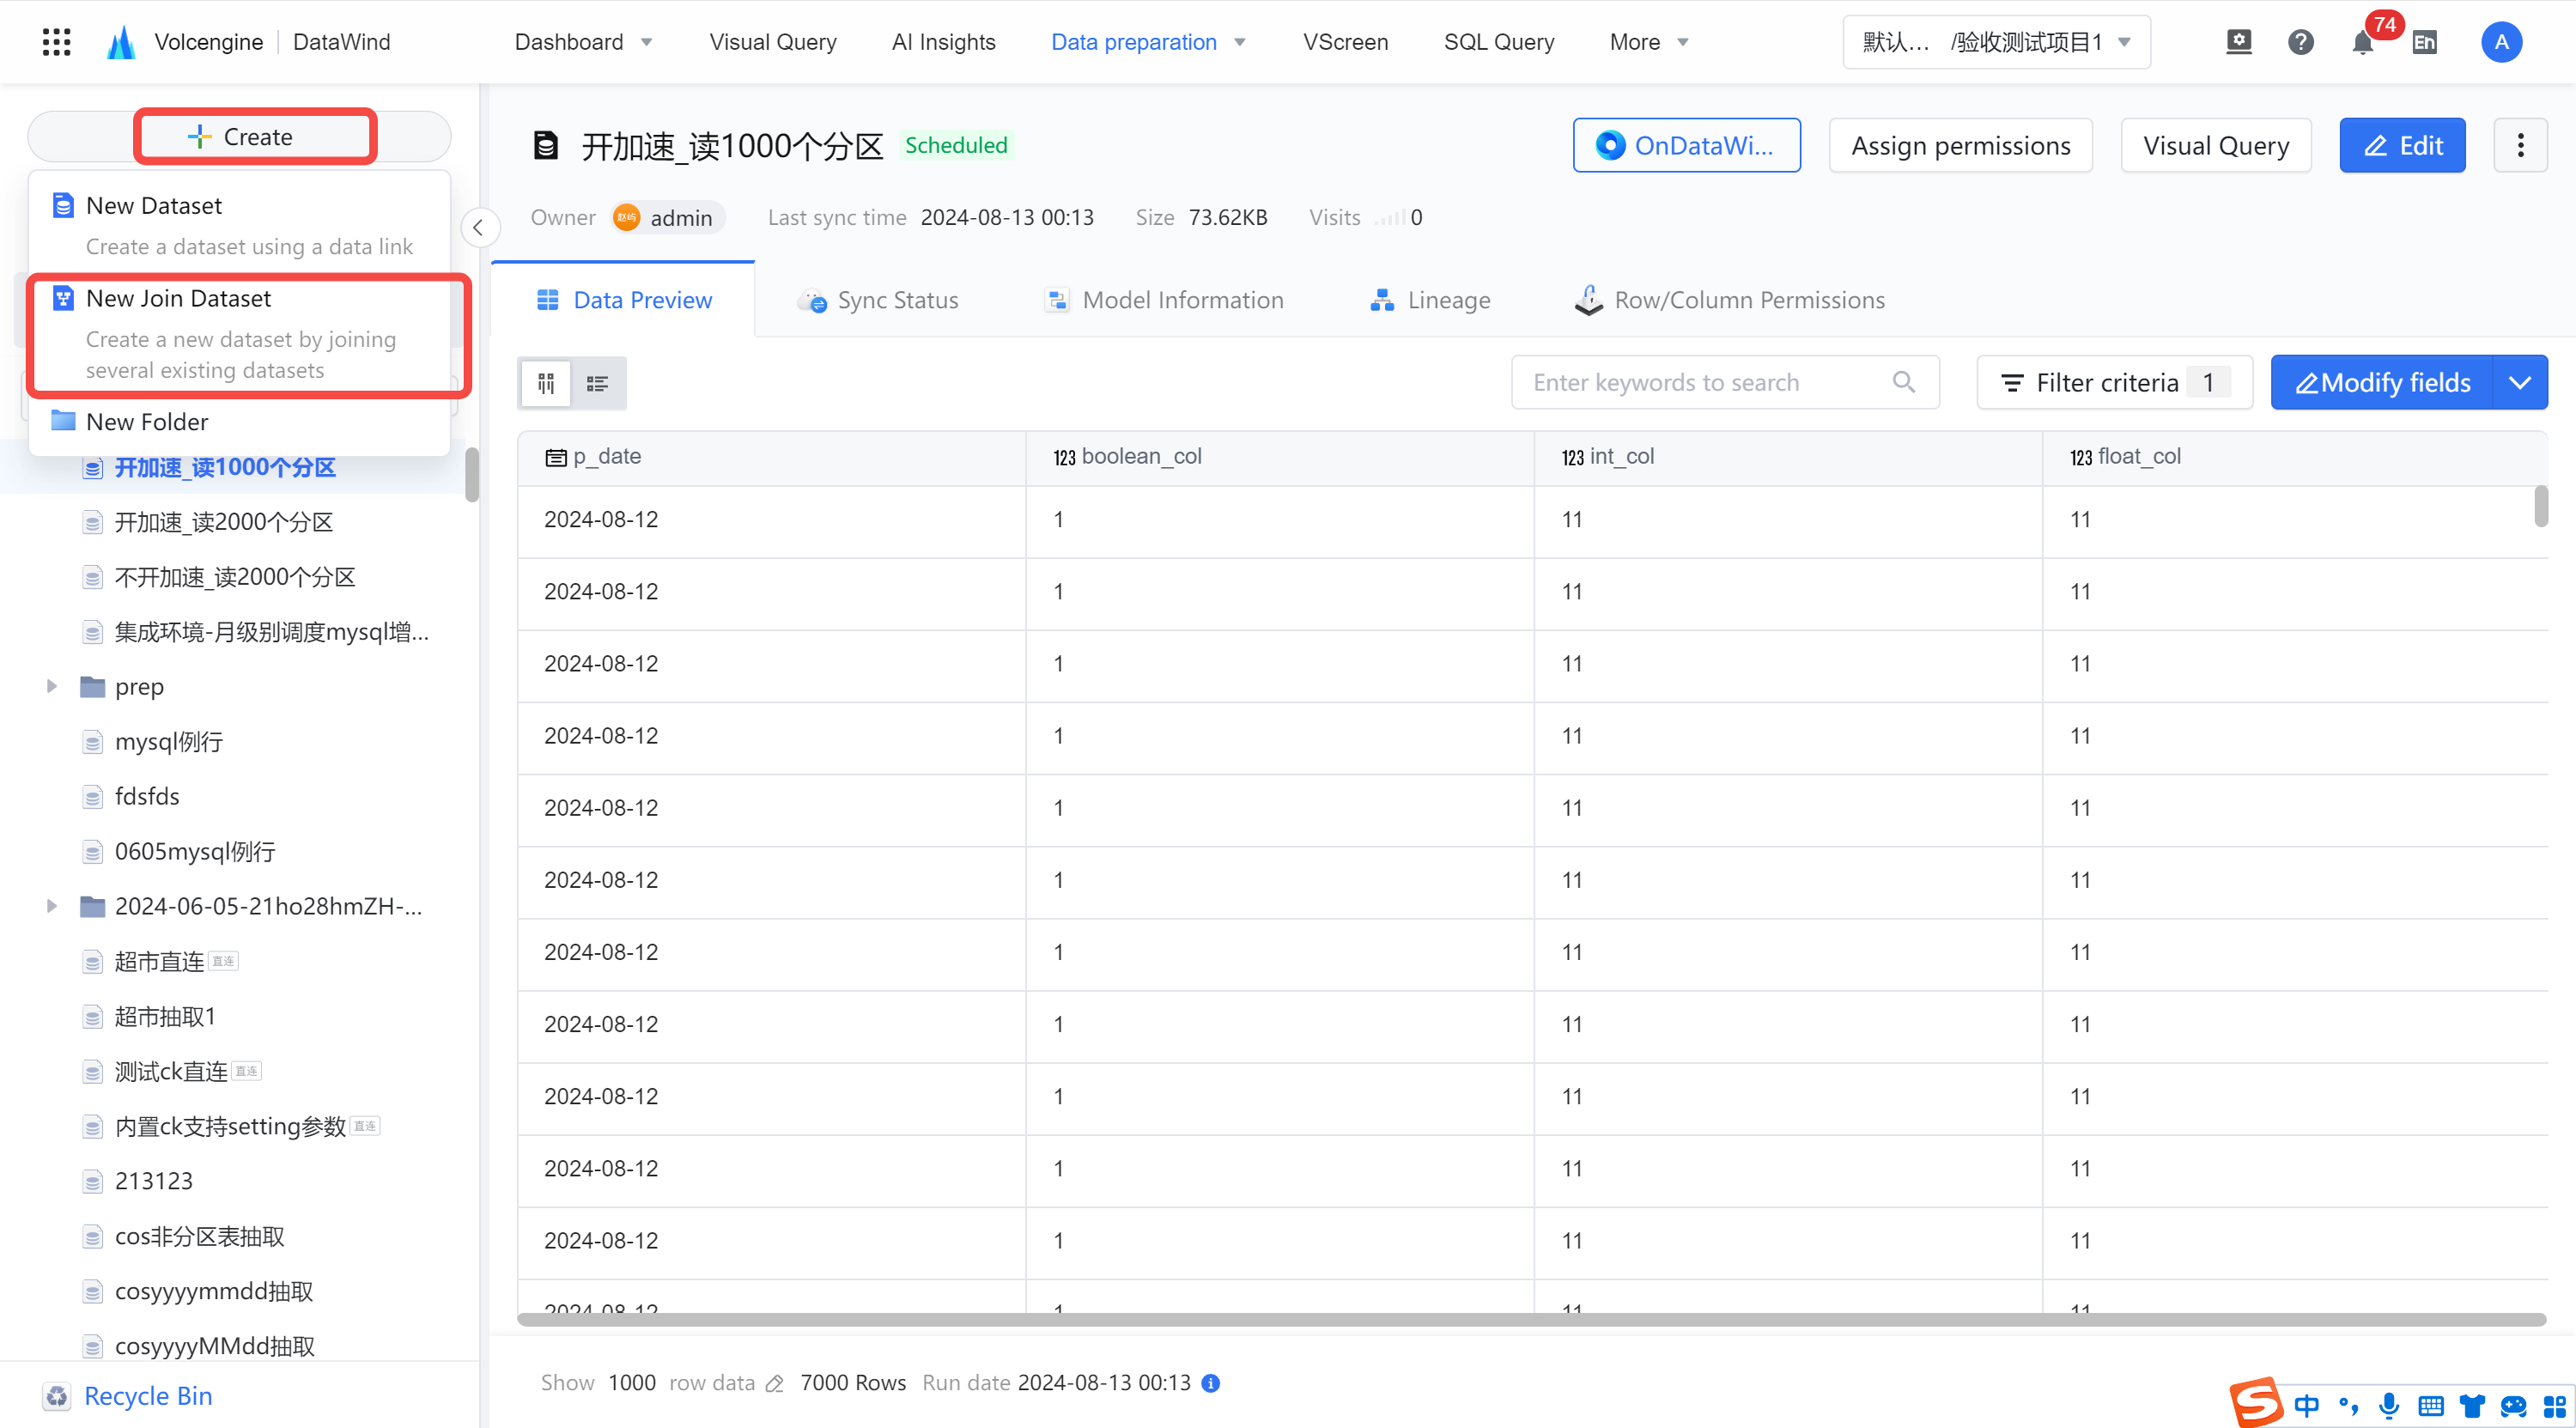The image size is (2576, 1428).
Task: Click the IME skin shirt icon
Action: 2472,1405
